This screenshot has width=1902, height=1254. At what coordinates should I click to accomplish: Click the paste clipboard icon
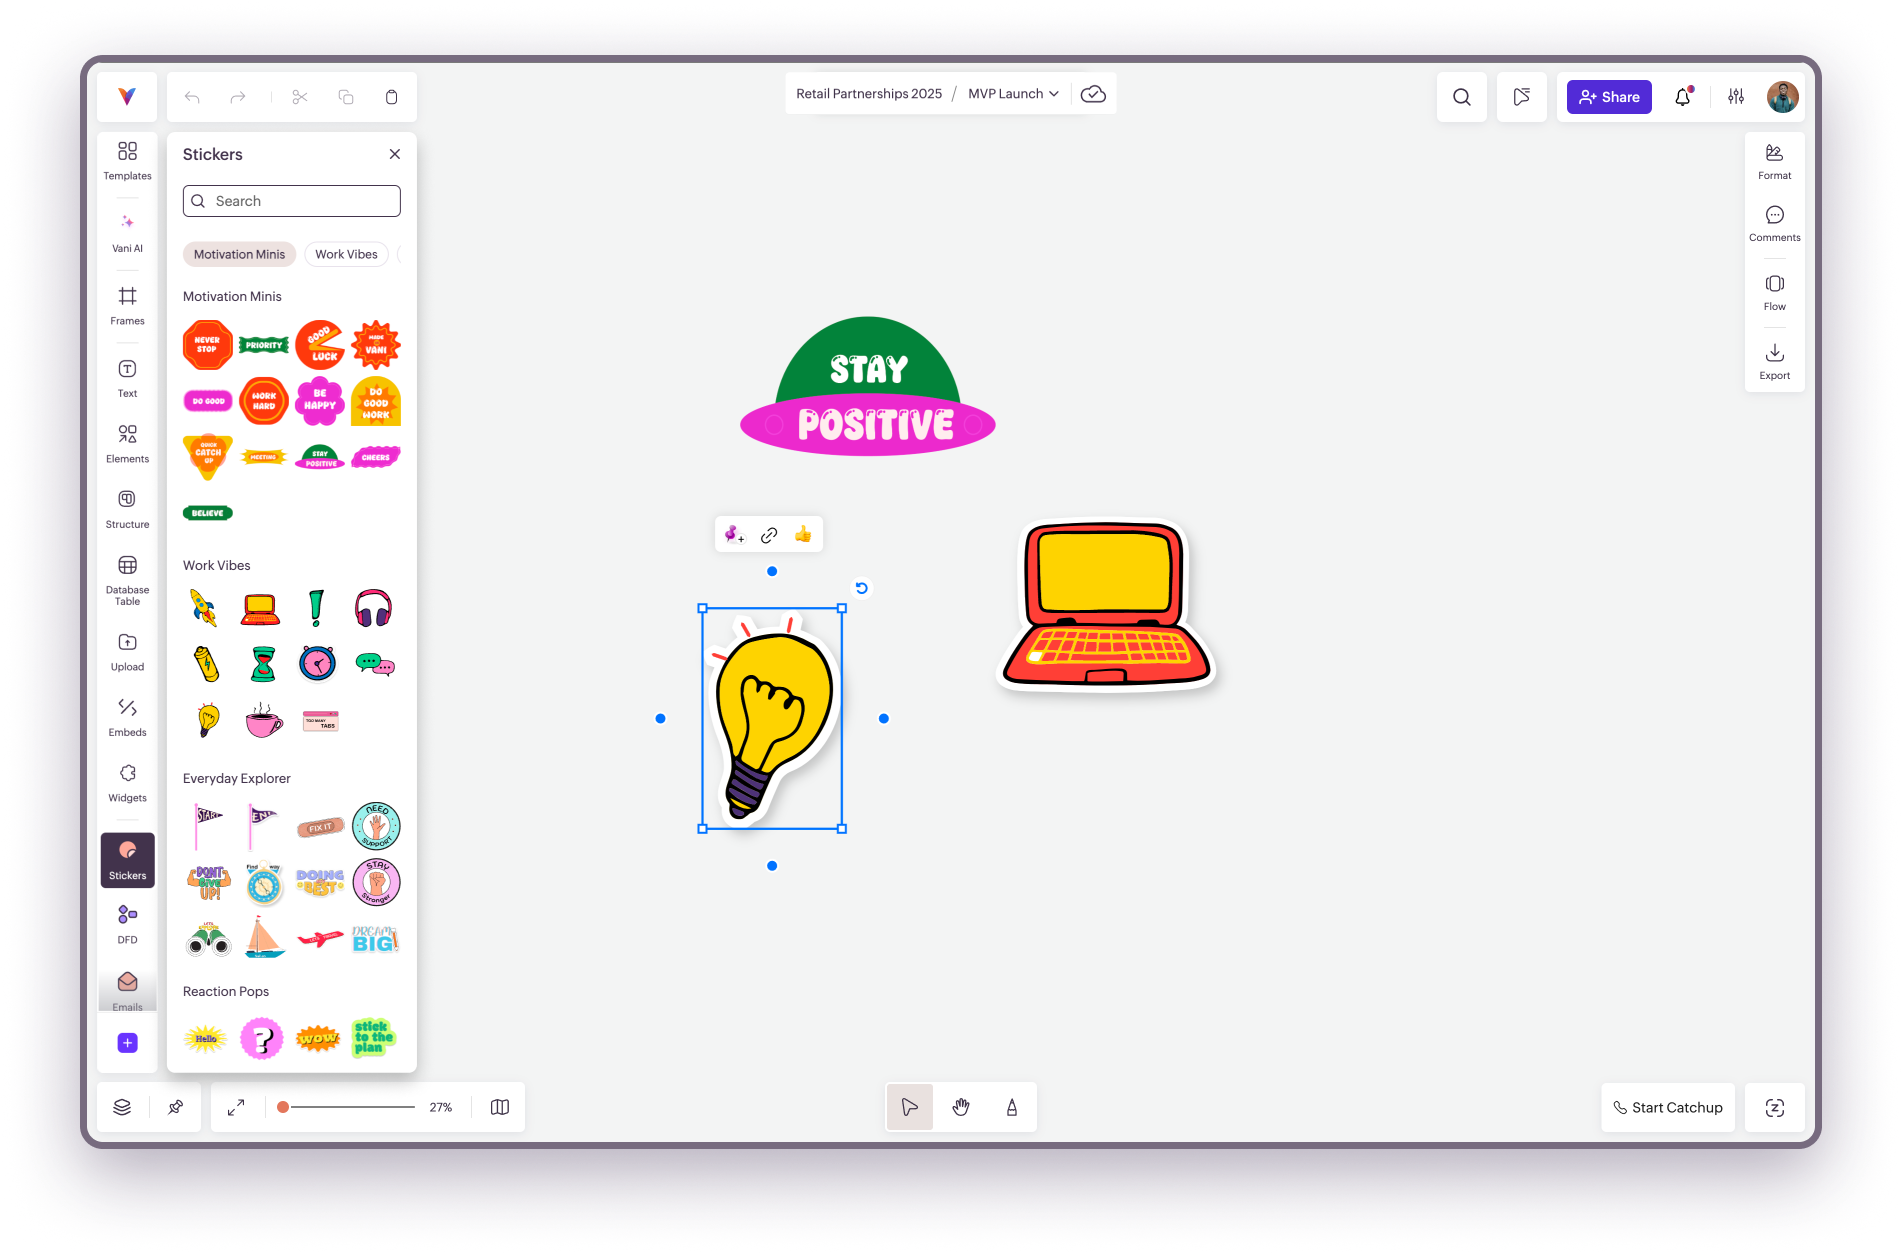[x=392, y=97]
